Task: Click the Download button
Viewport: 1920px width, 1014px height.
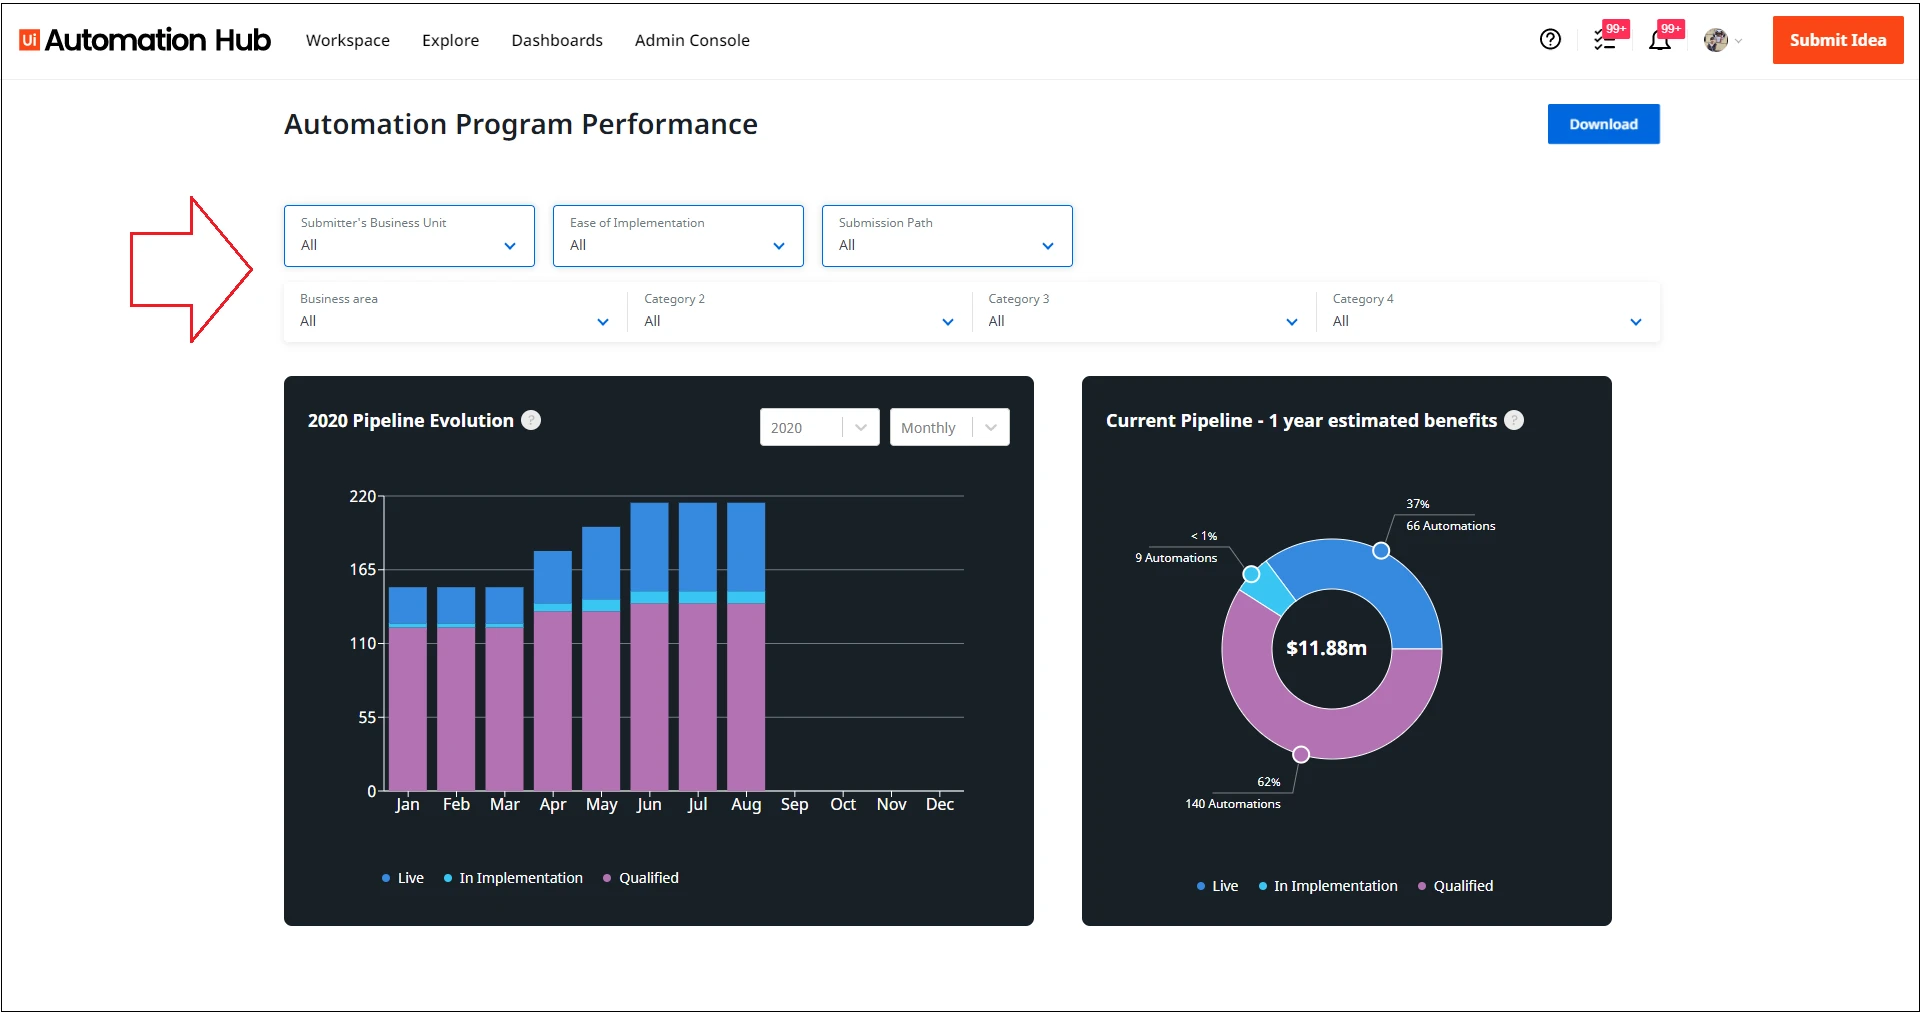Action: [1604, 124]
